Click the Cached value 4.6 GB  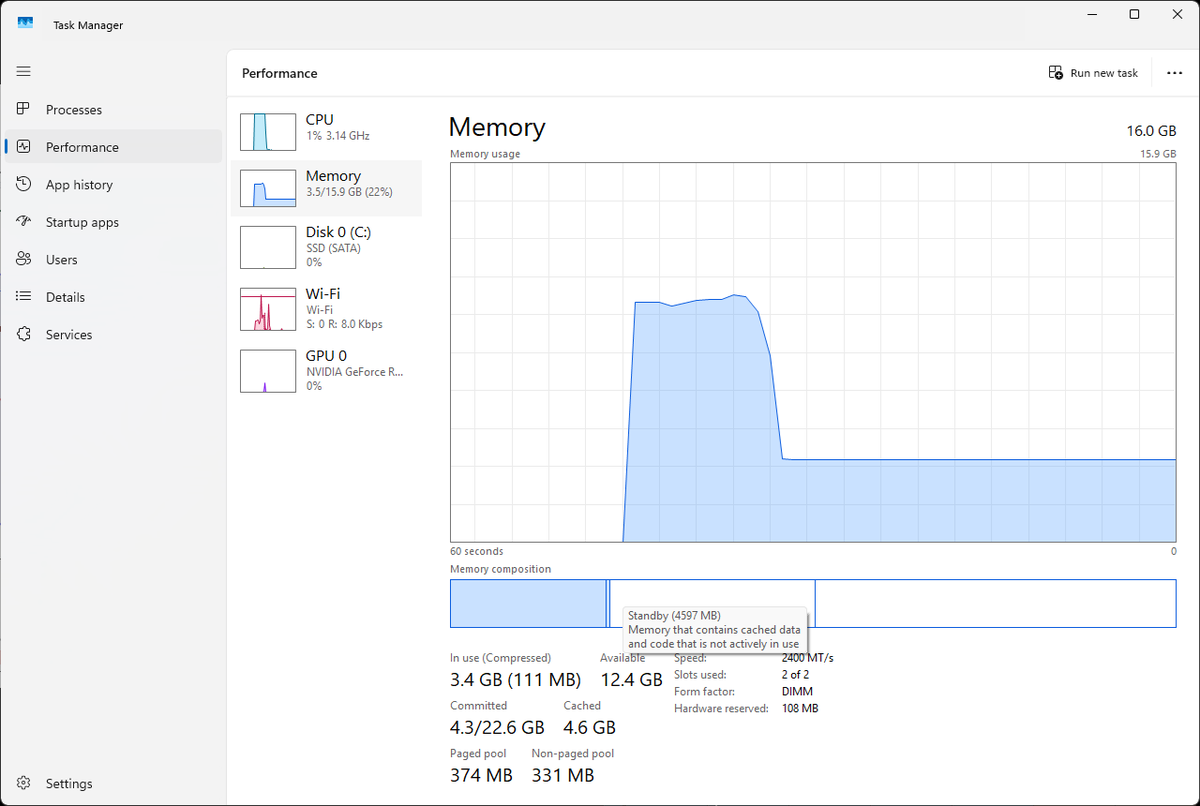[589, 727]
